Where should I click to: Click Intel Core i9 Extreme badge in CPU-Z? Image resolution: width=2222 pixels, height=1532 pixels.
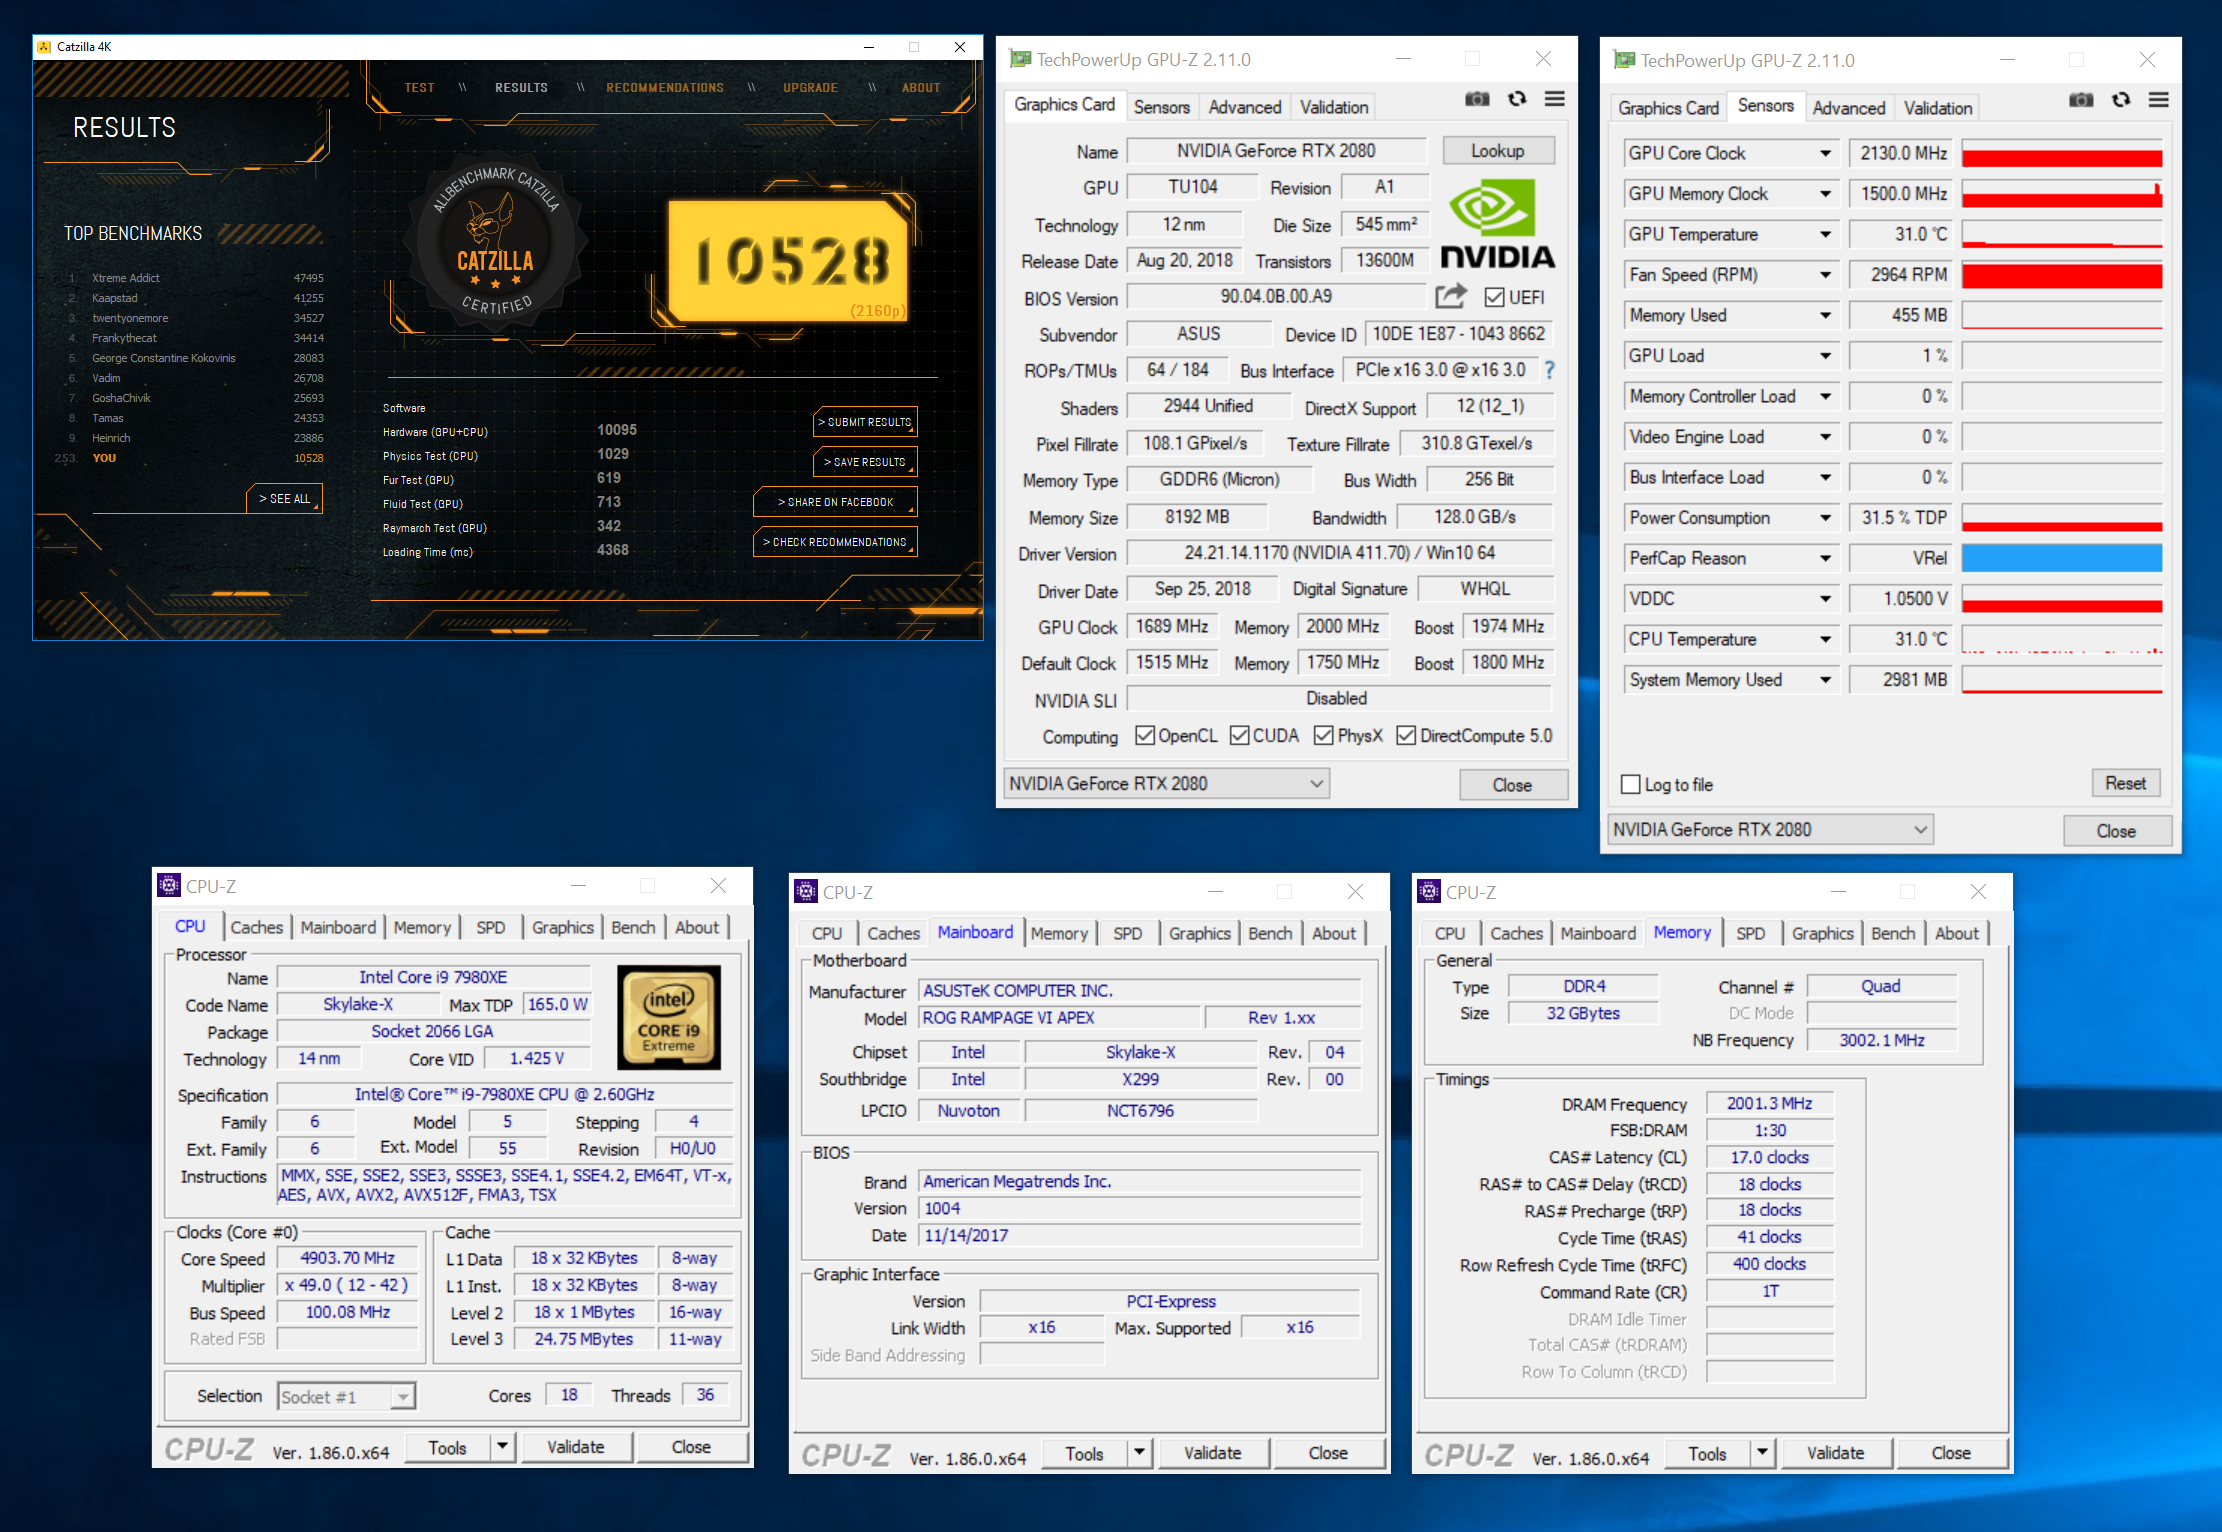click(668, 1016)
